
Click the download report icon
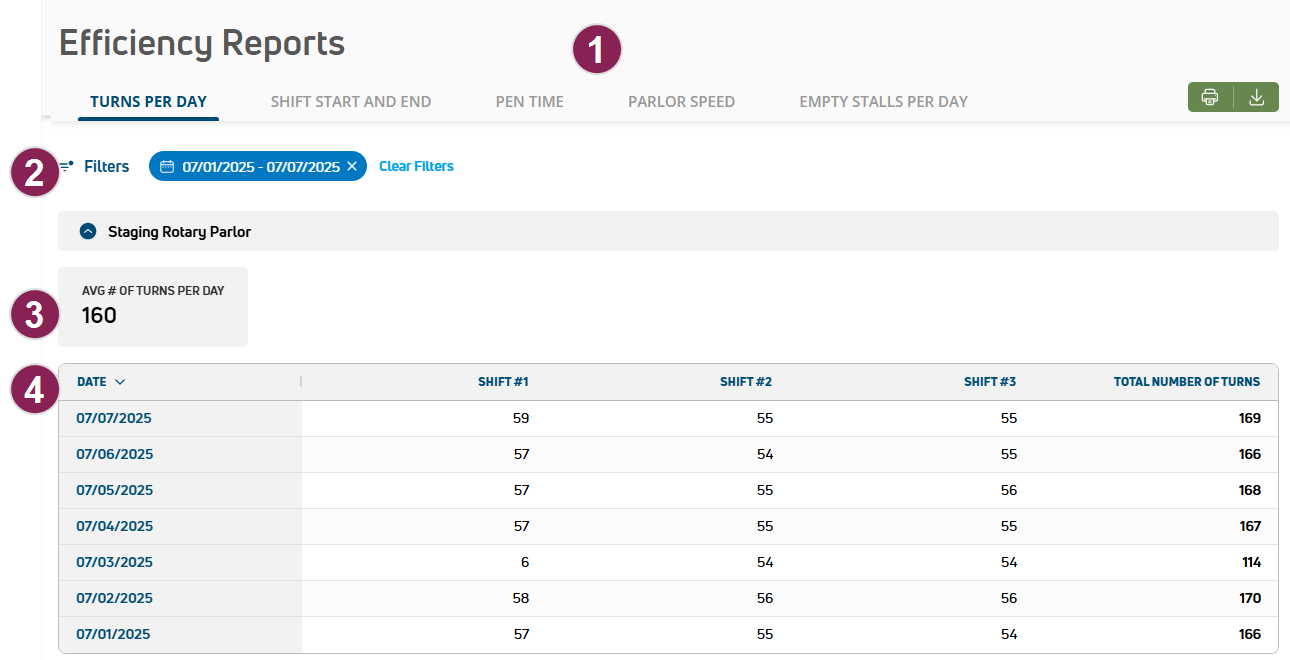[1257, 97]
